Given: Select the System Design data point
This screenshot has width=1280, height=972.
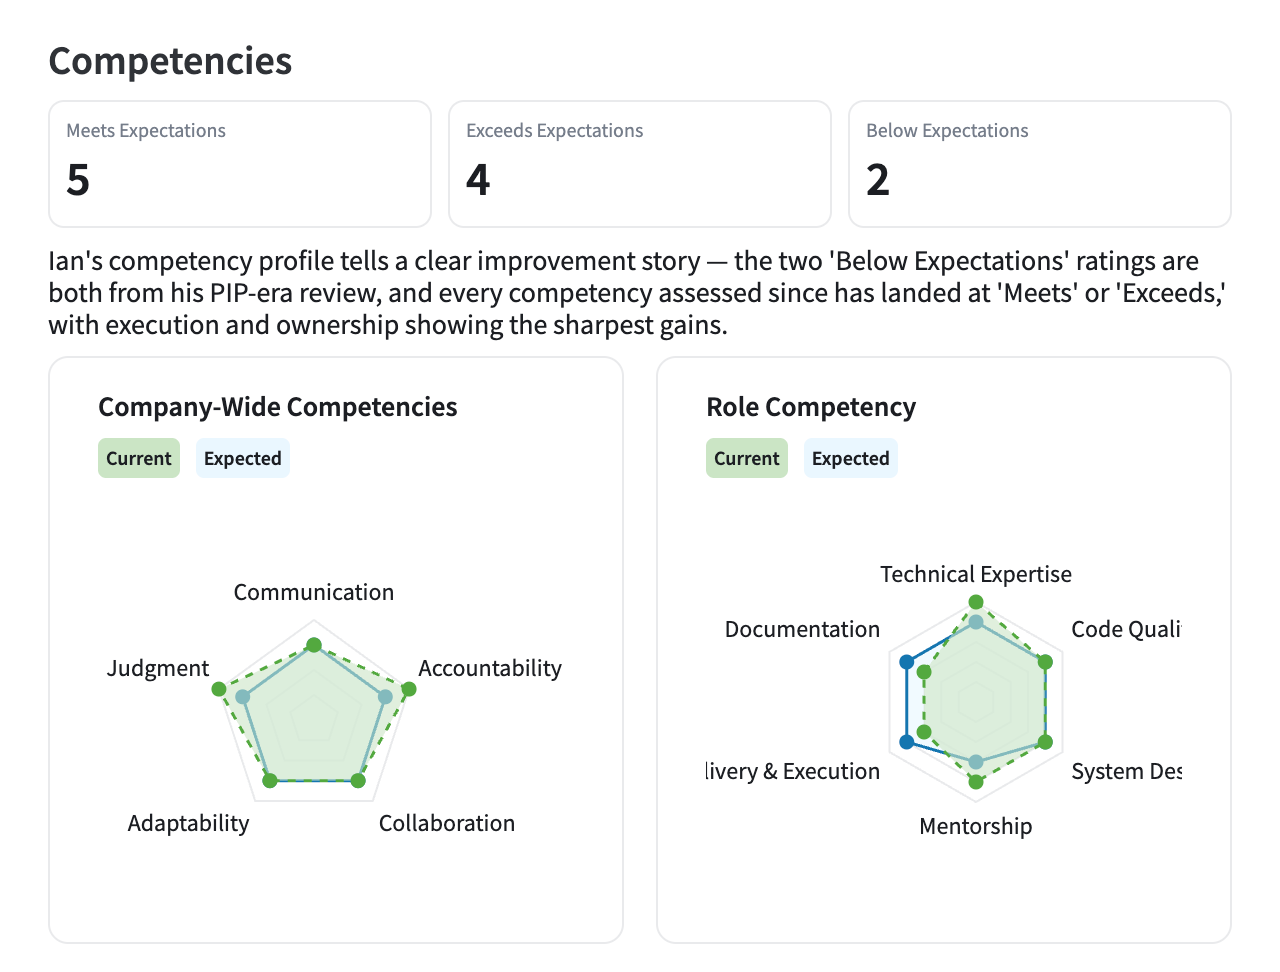Looking at the screenshot, I should pyautogui.click(x=1045, y=742).
